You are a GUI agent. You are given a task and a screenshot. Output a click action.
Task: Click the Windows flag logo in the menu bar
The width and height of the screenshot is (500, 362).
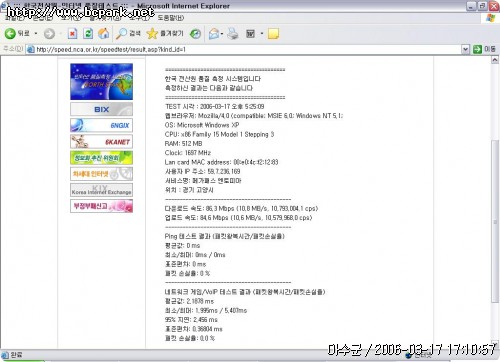tap(491, 18)
